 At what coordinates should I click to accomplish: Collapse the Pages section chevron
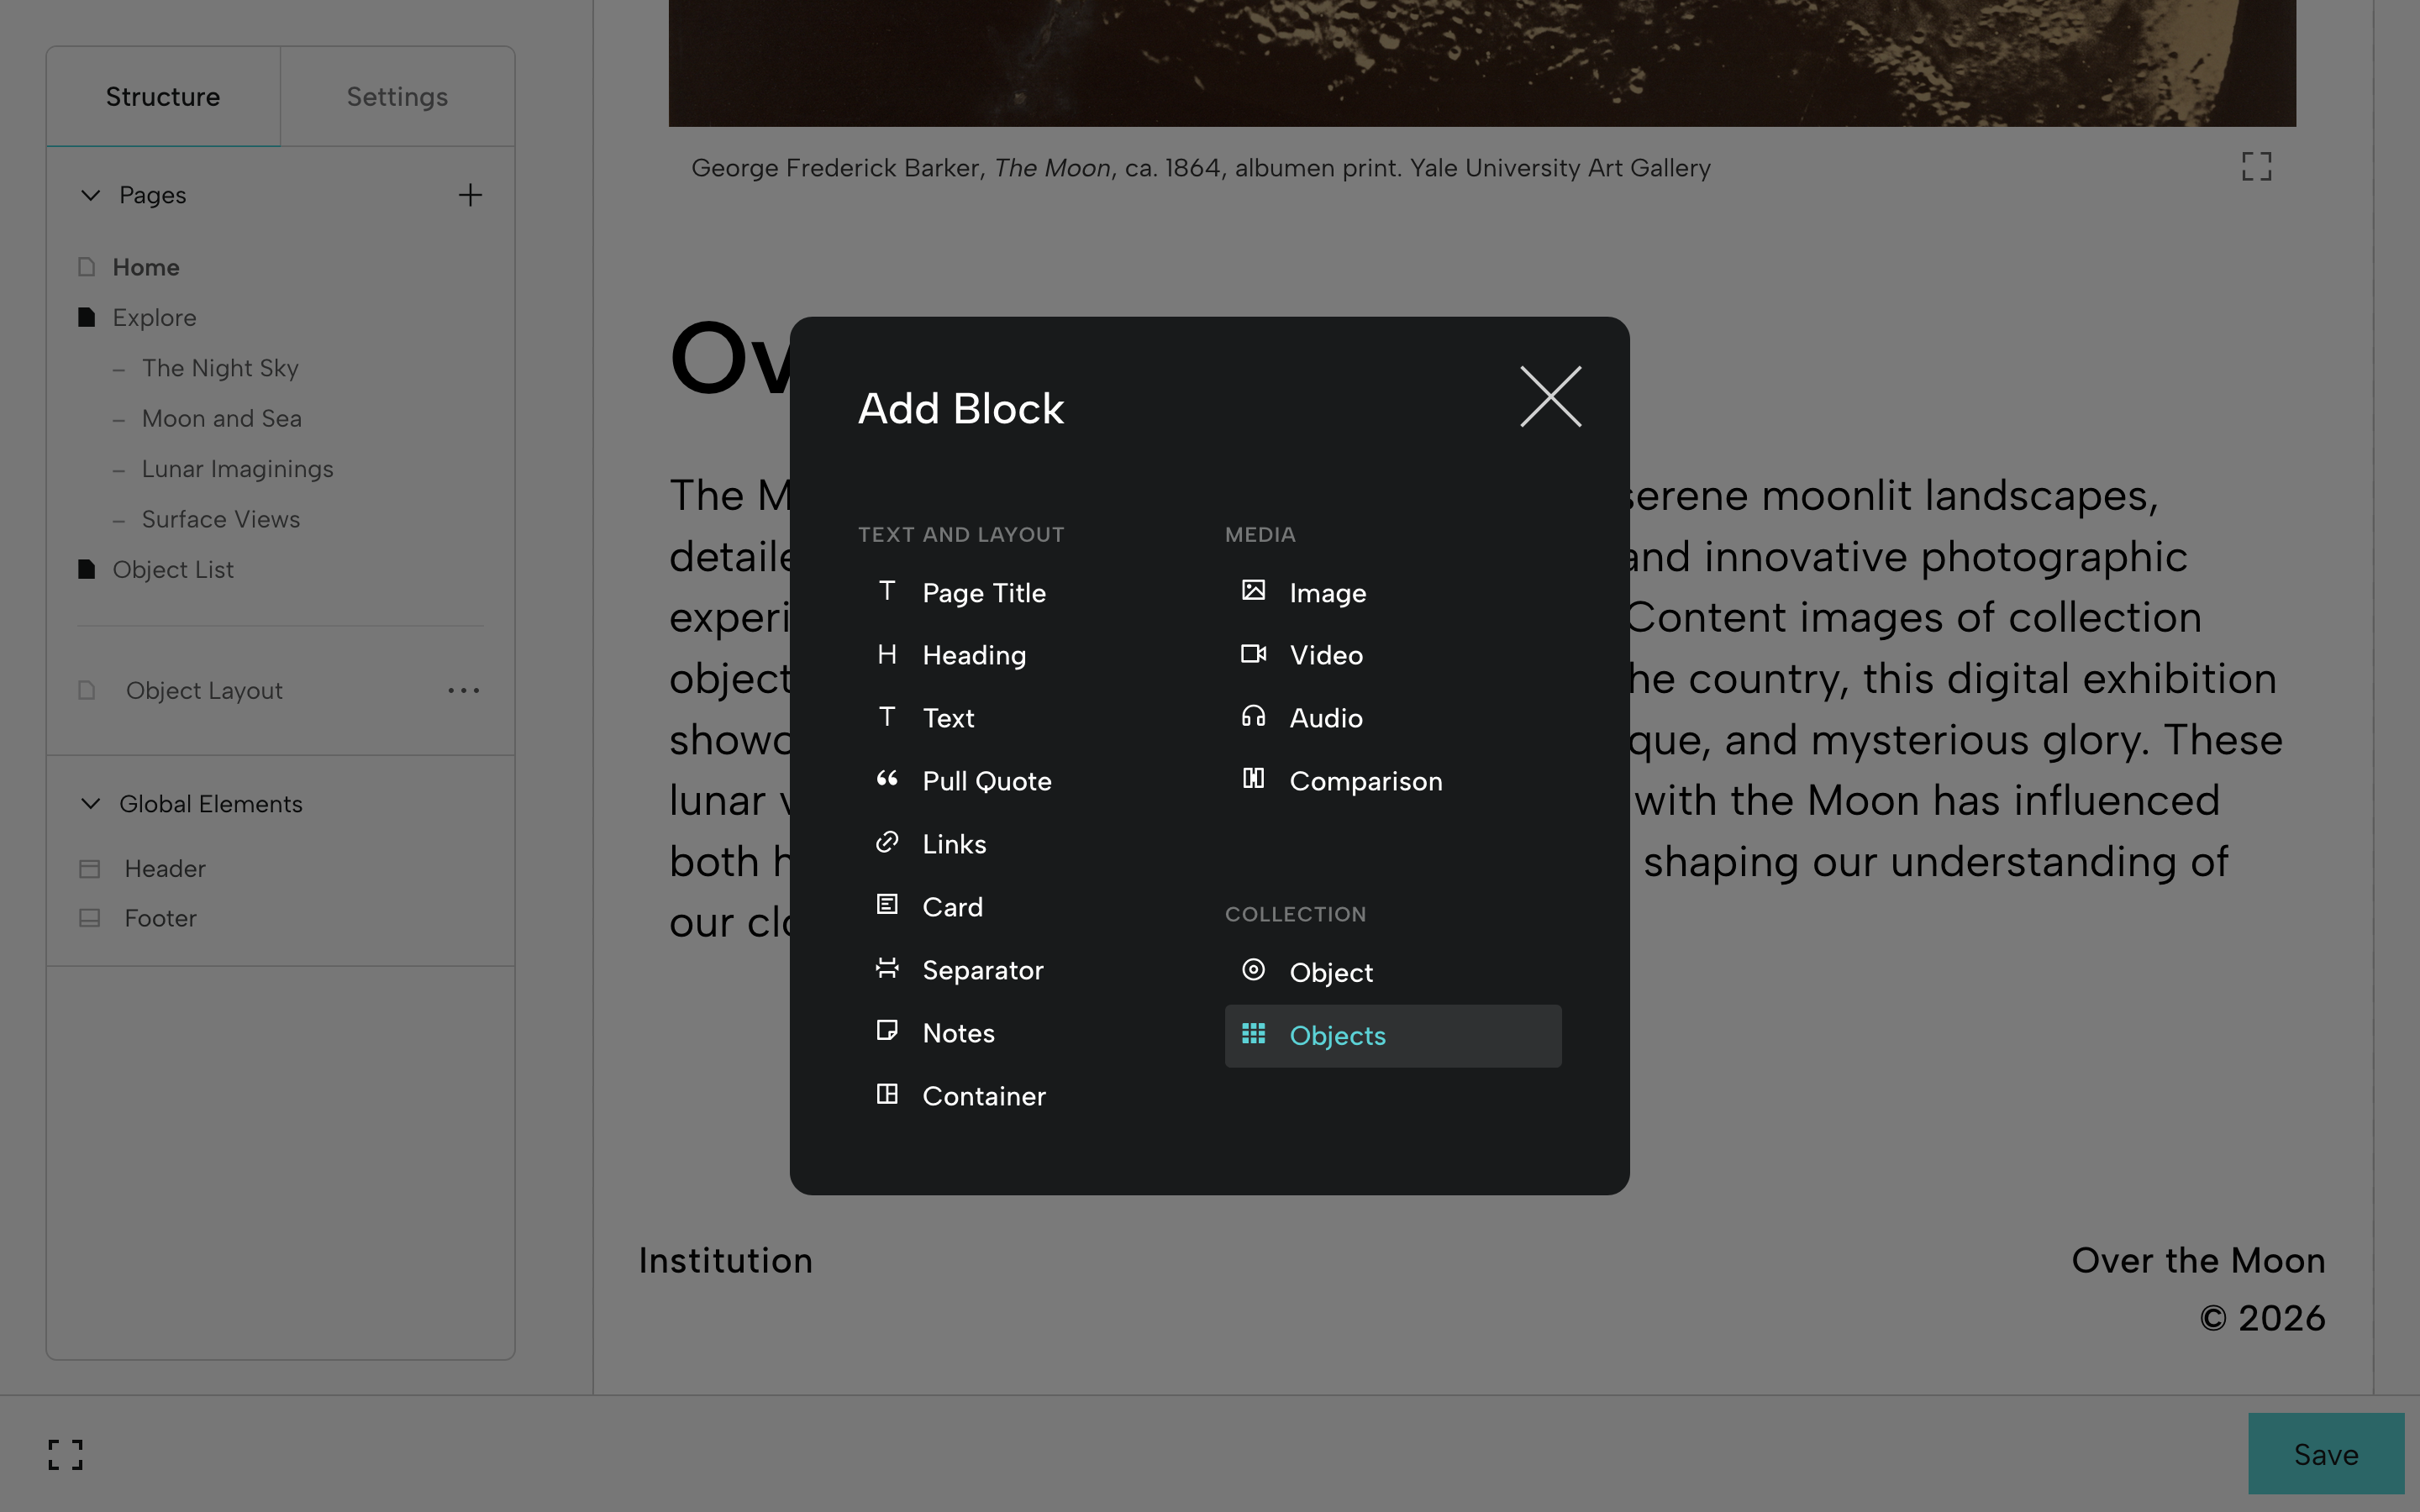click(90, 195)
